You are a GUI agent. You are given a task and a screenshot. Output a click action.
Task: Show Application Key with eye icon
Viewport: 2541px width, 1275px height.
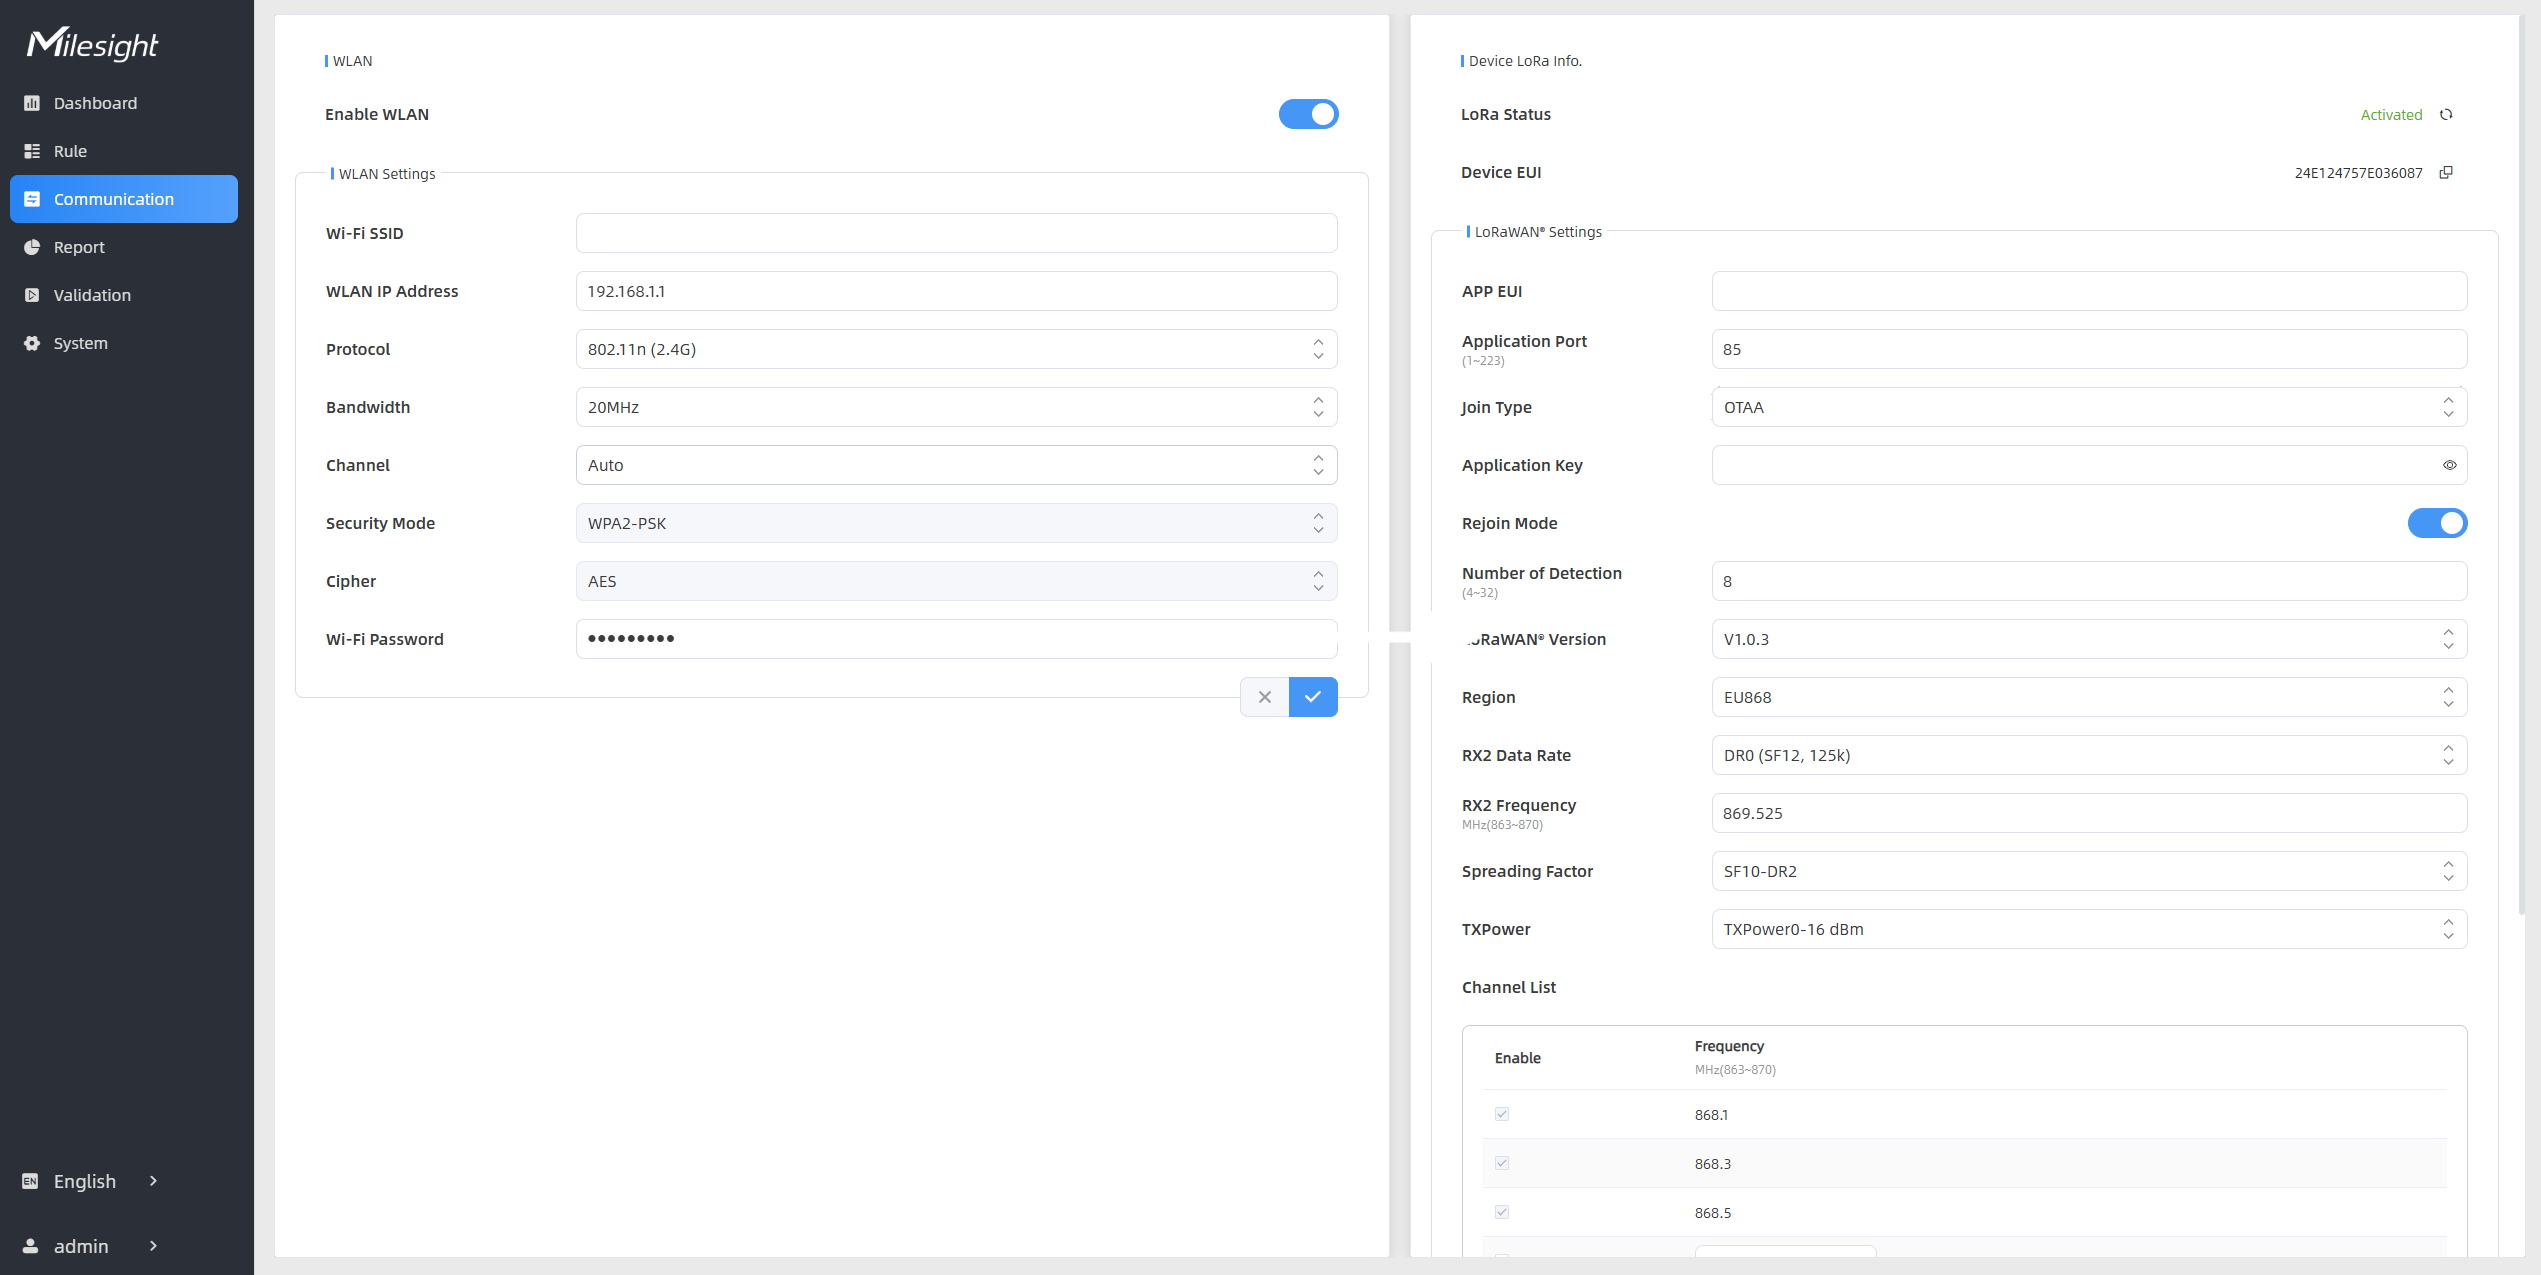tap(2449, 465)
